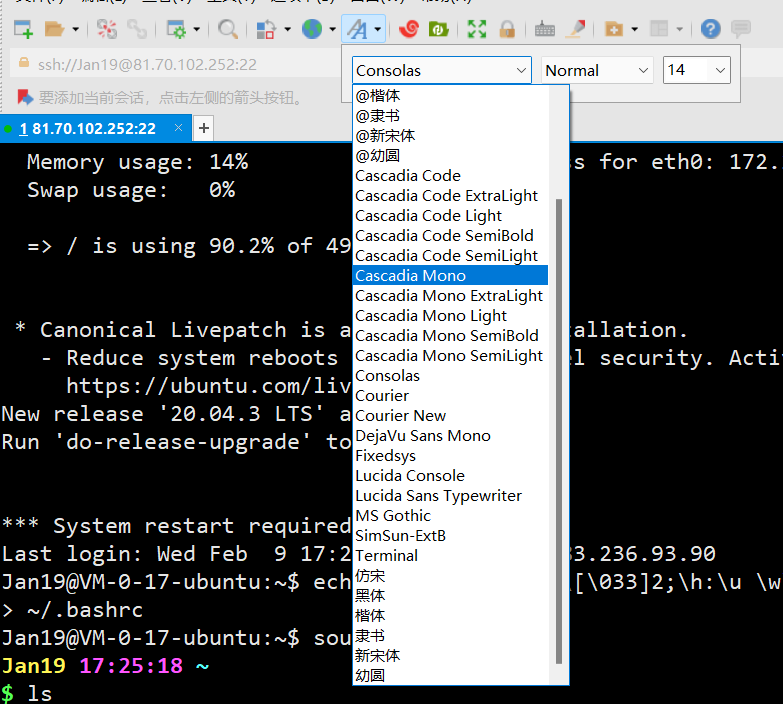Click the padlock lock icon
Image resolution: width=783 pixels, height=704 pixels.
pos(507,29)
